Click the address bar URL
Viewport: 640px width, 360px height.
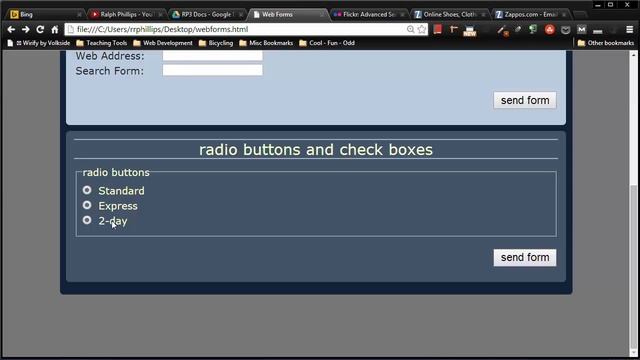pyautogui.click(x=162, y=29)
